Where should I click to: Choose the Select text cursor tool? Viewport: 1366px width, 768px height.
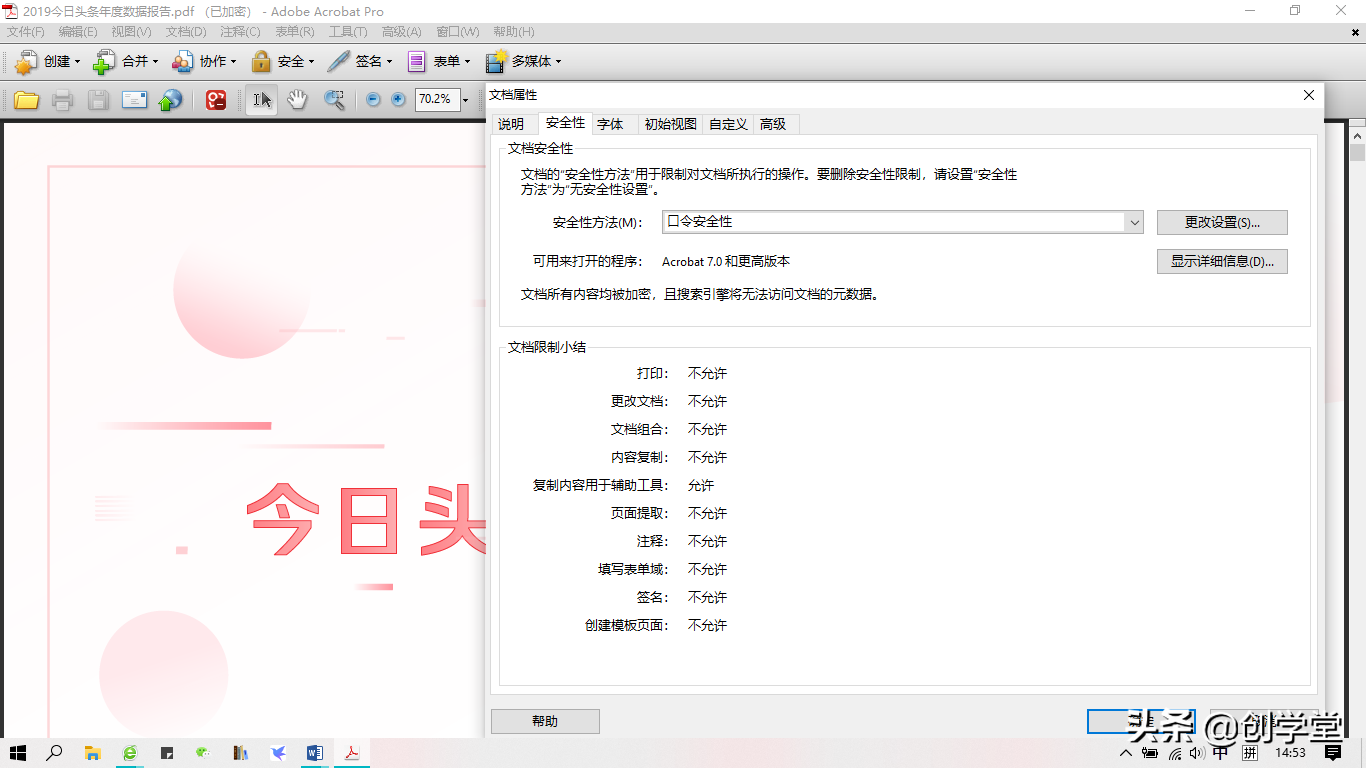coord(262,100)
